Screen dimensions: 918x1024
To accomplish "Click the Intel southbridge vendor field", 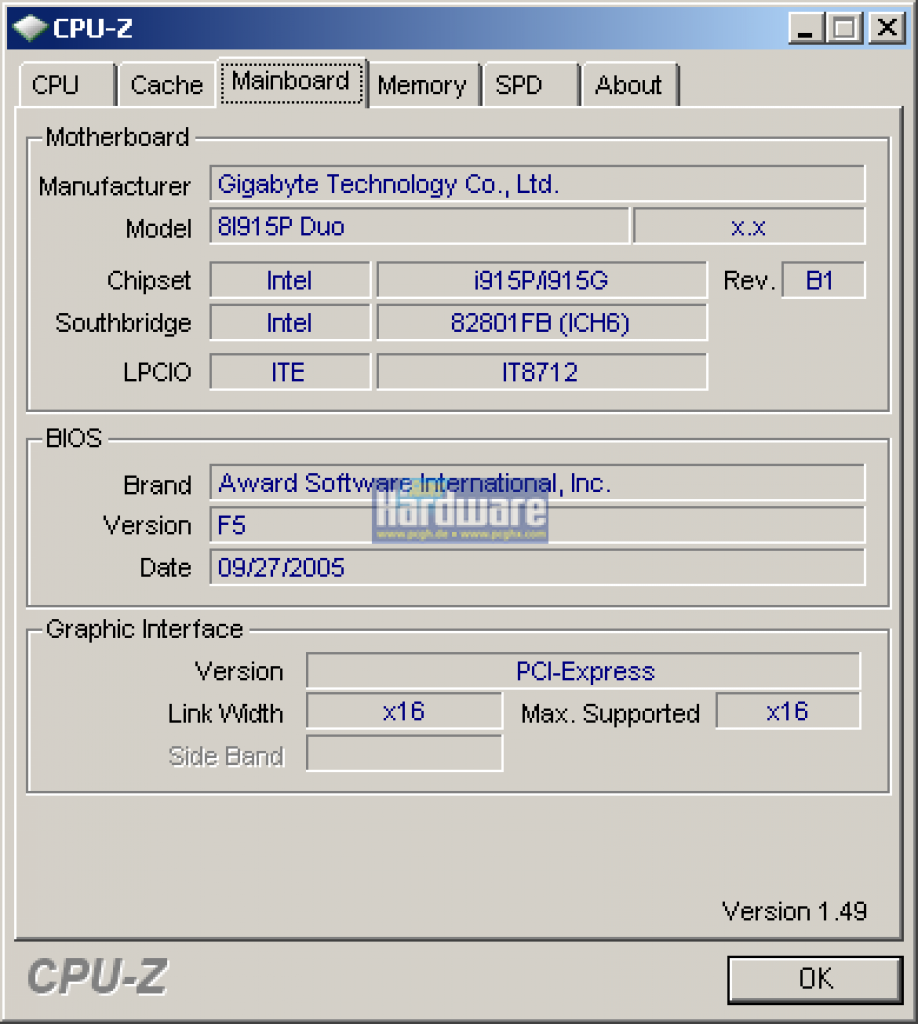I will coord(290,323).
